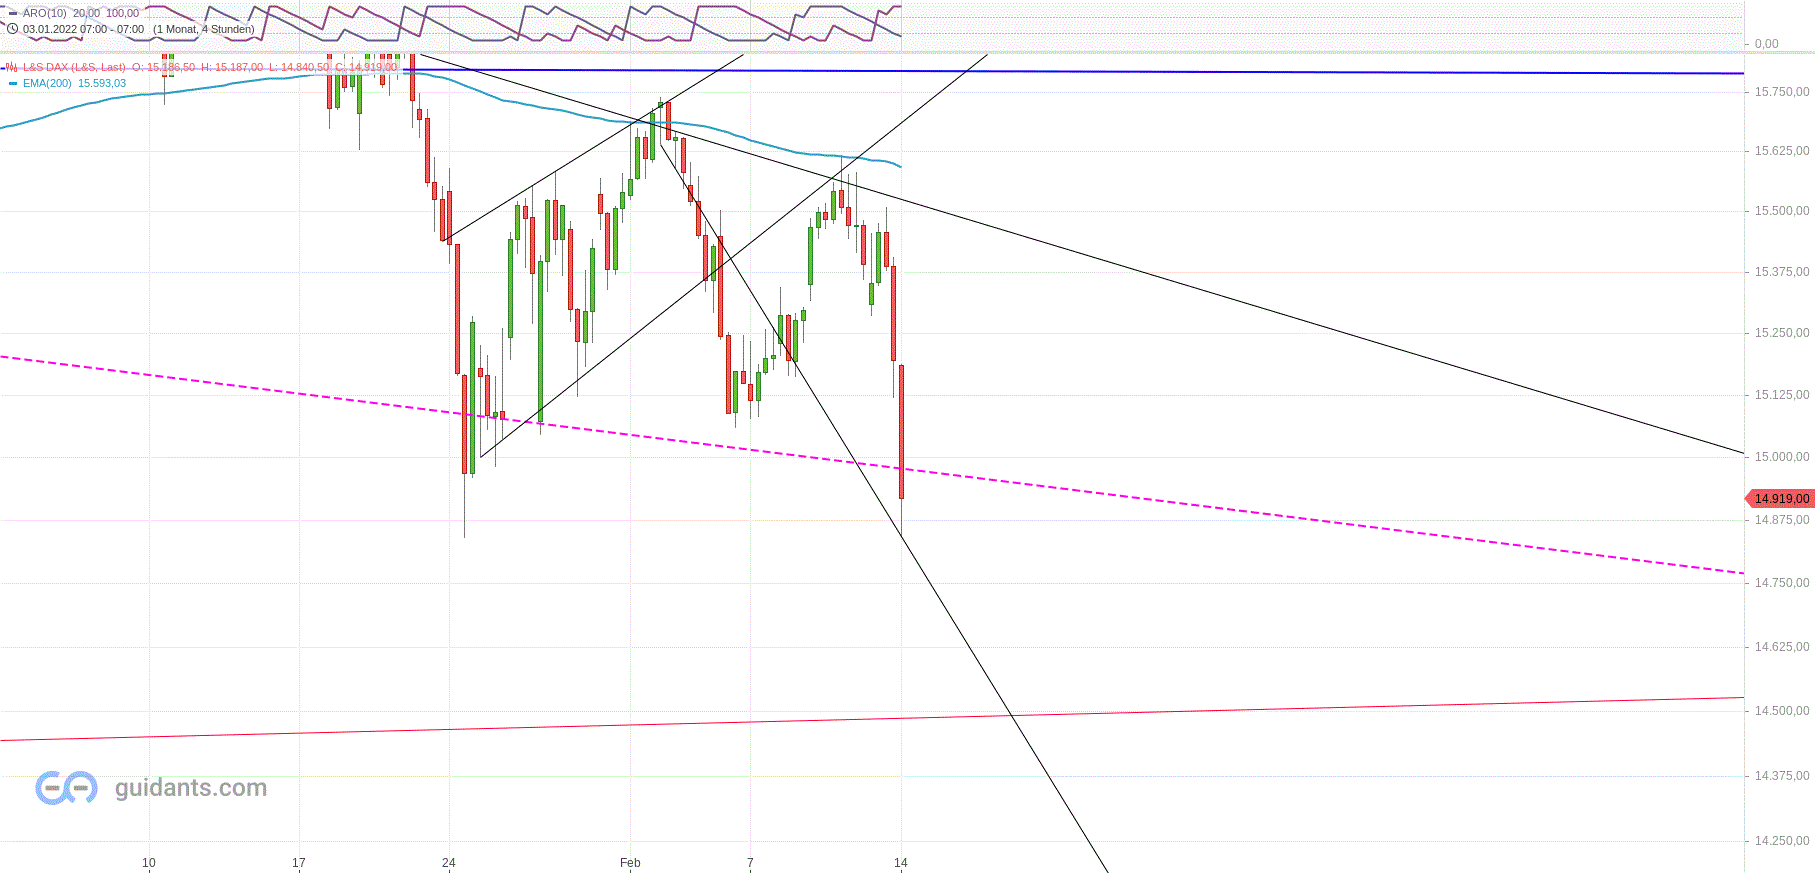
Task: Click the 14.375,00 price axis label
Action: pos(1782,776)
